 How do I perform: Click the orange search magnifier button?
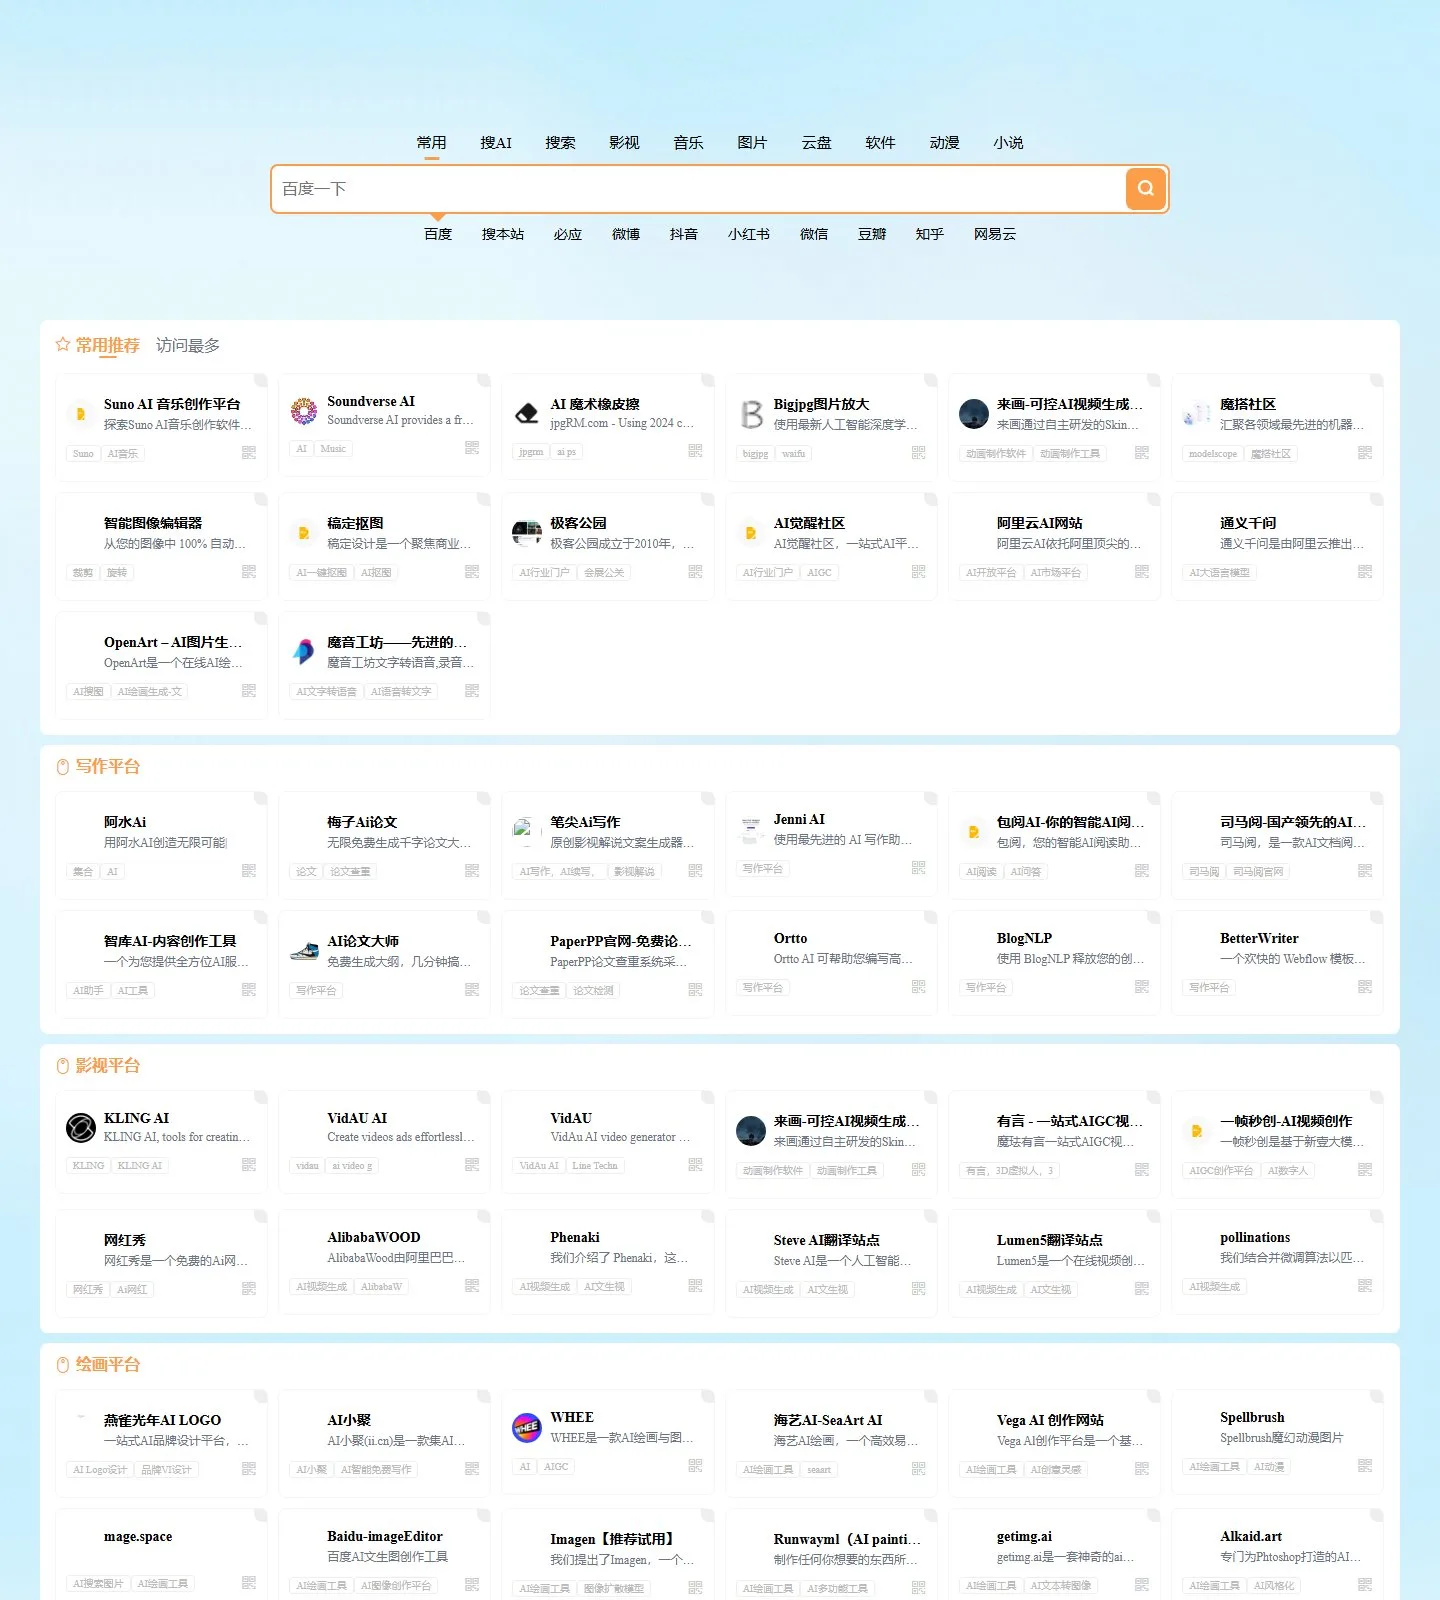(1146, 189)
